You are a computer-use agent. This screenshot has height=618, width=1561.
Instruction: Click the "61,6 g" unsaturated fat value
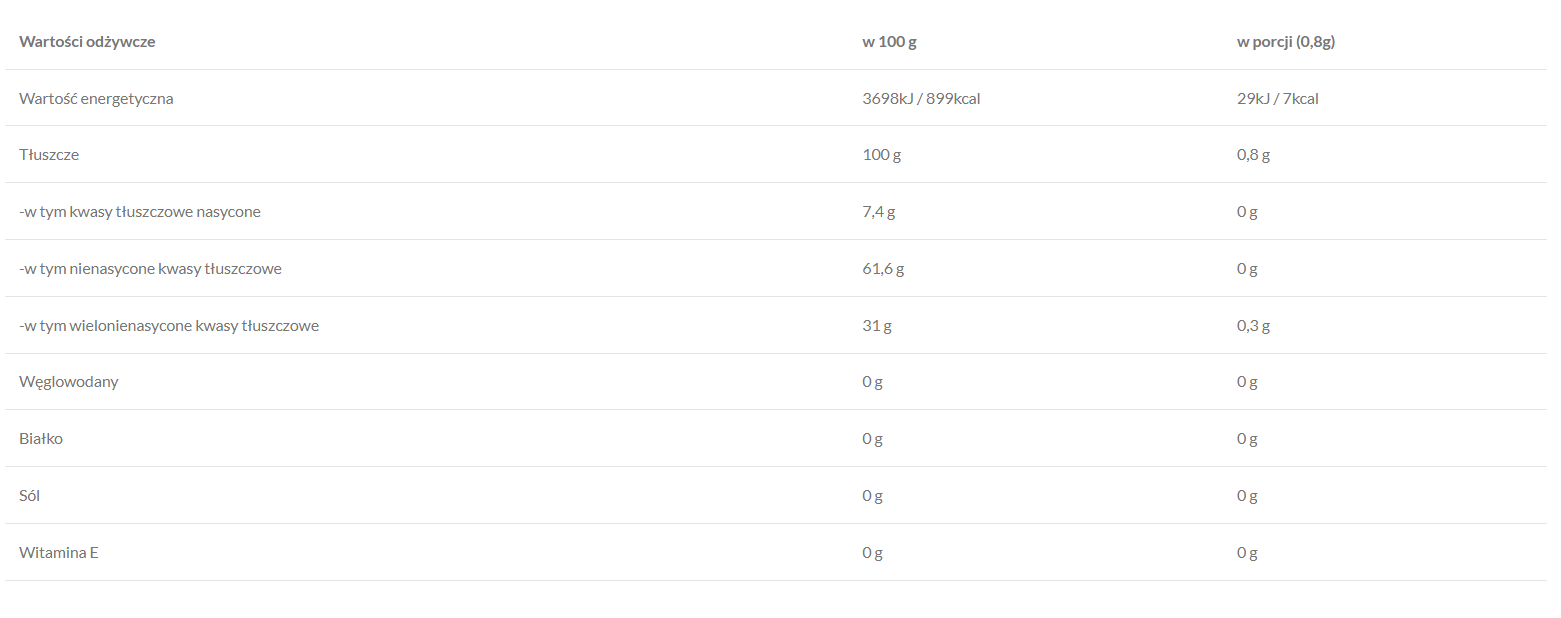[x=883, y=269]
